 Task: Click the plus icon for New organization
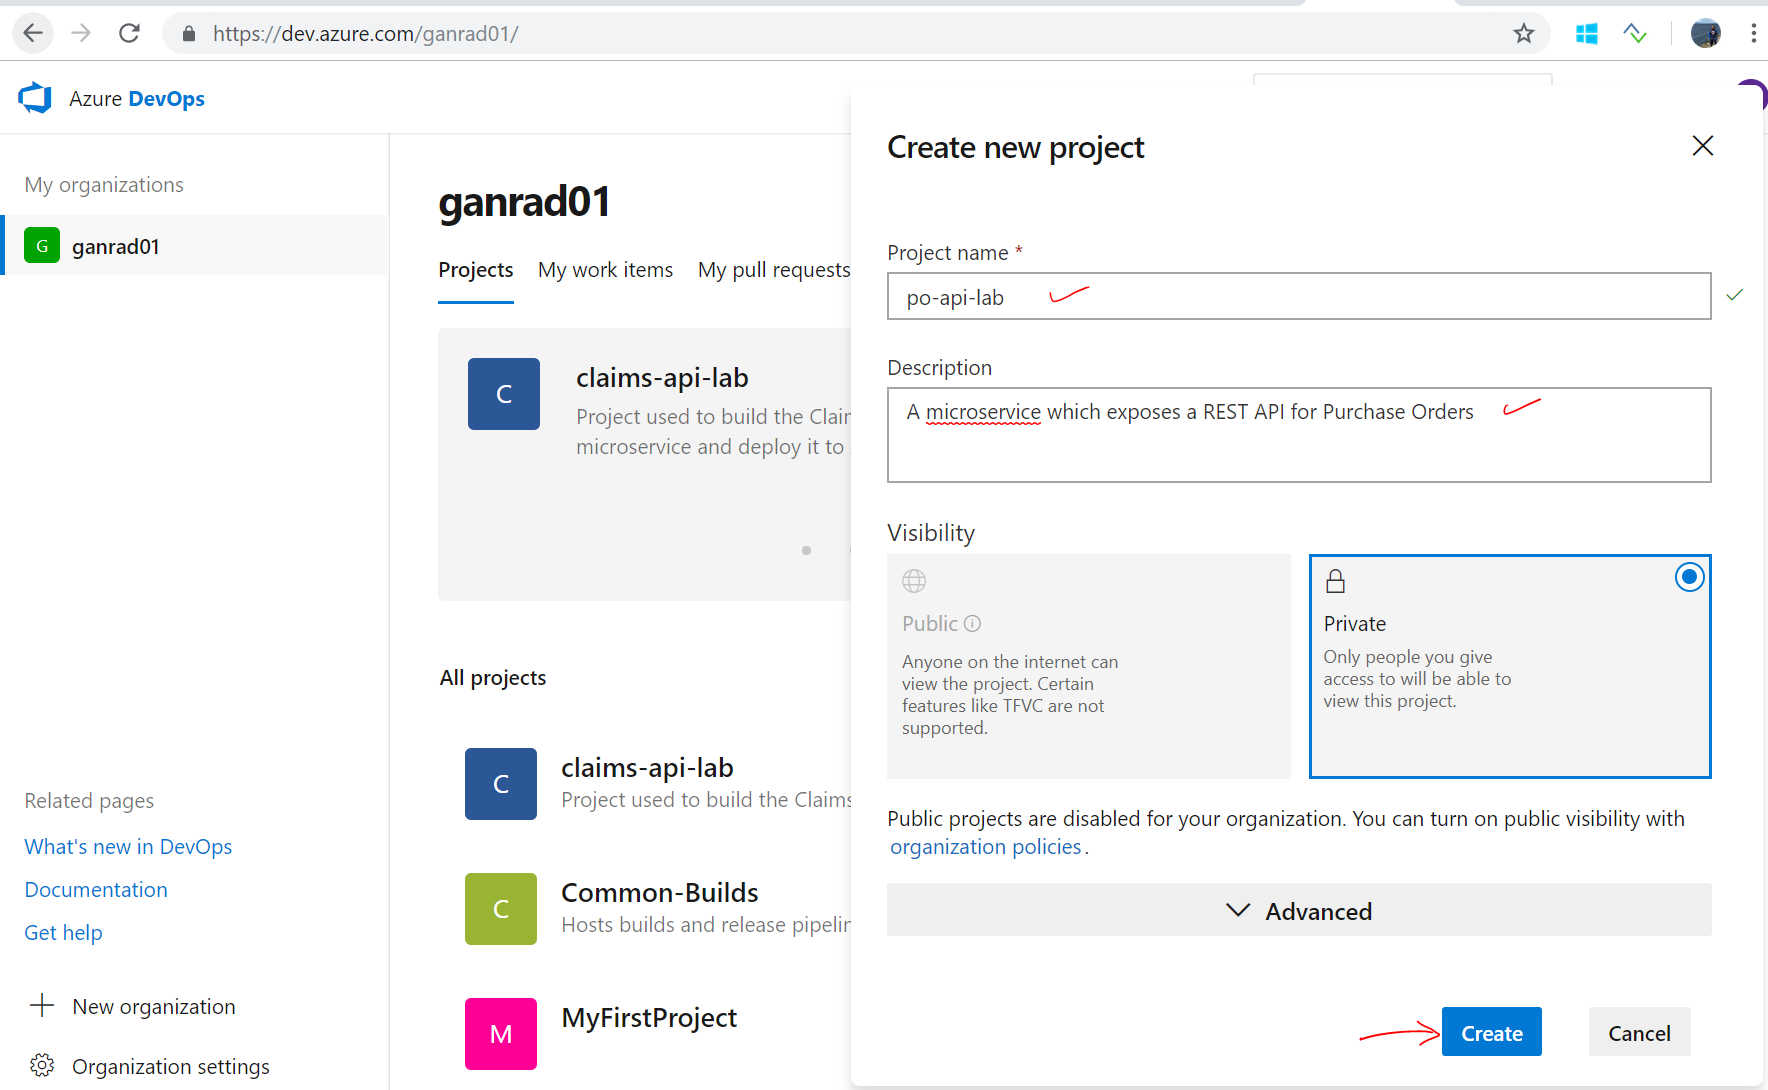click(42, 1005)
